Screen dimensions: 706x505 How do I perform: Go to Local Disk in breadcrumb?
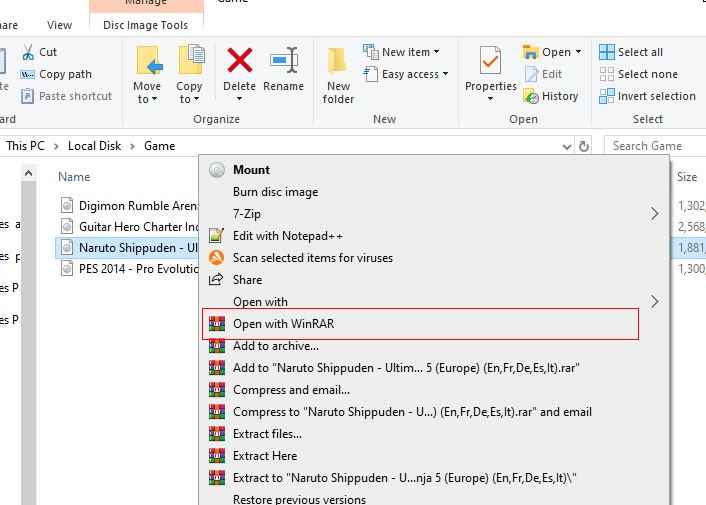coord(95,146)
